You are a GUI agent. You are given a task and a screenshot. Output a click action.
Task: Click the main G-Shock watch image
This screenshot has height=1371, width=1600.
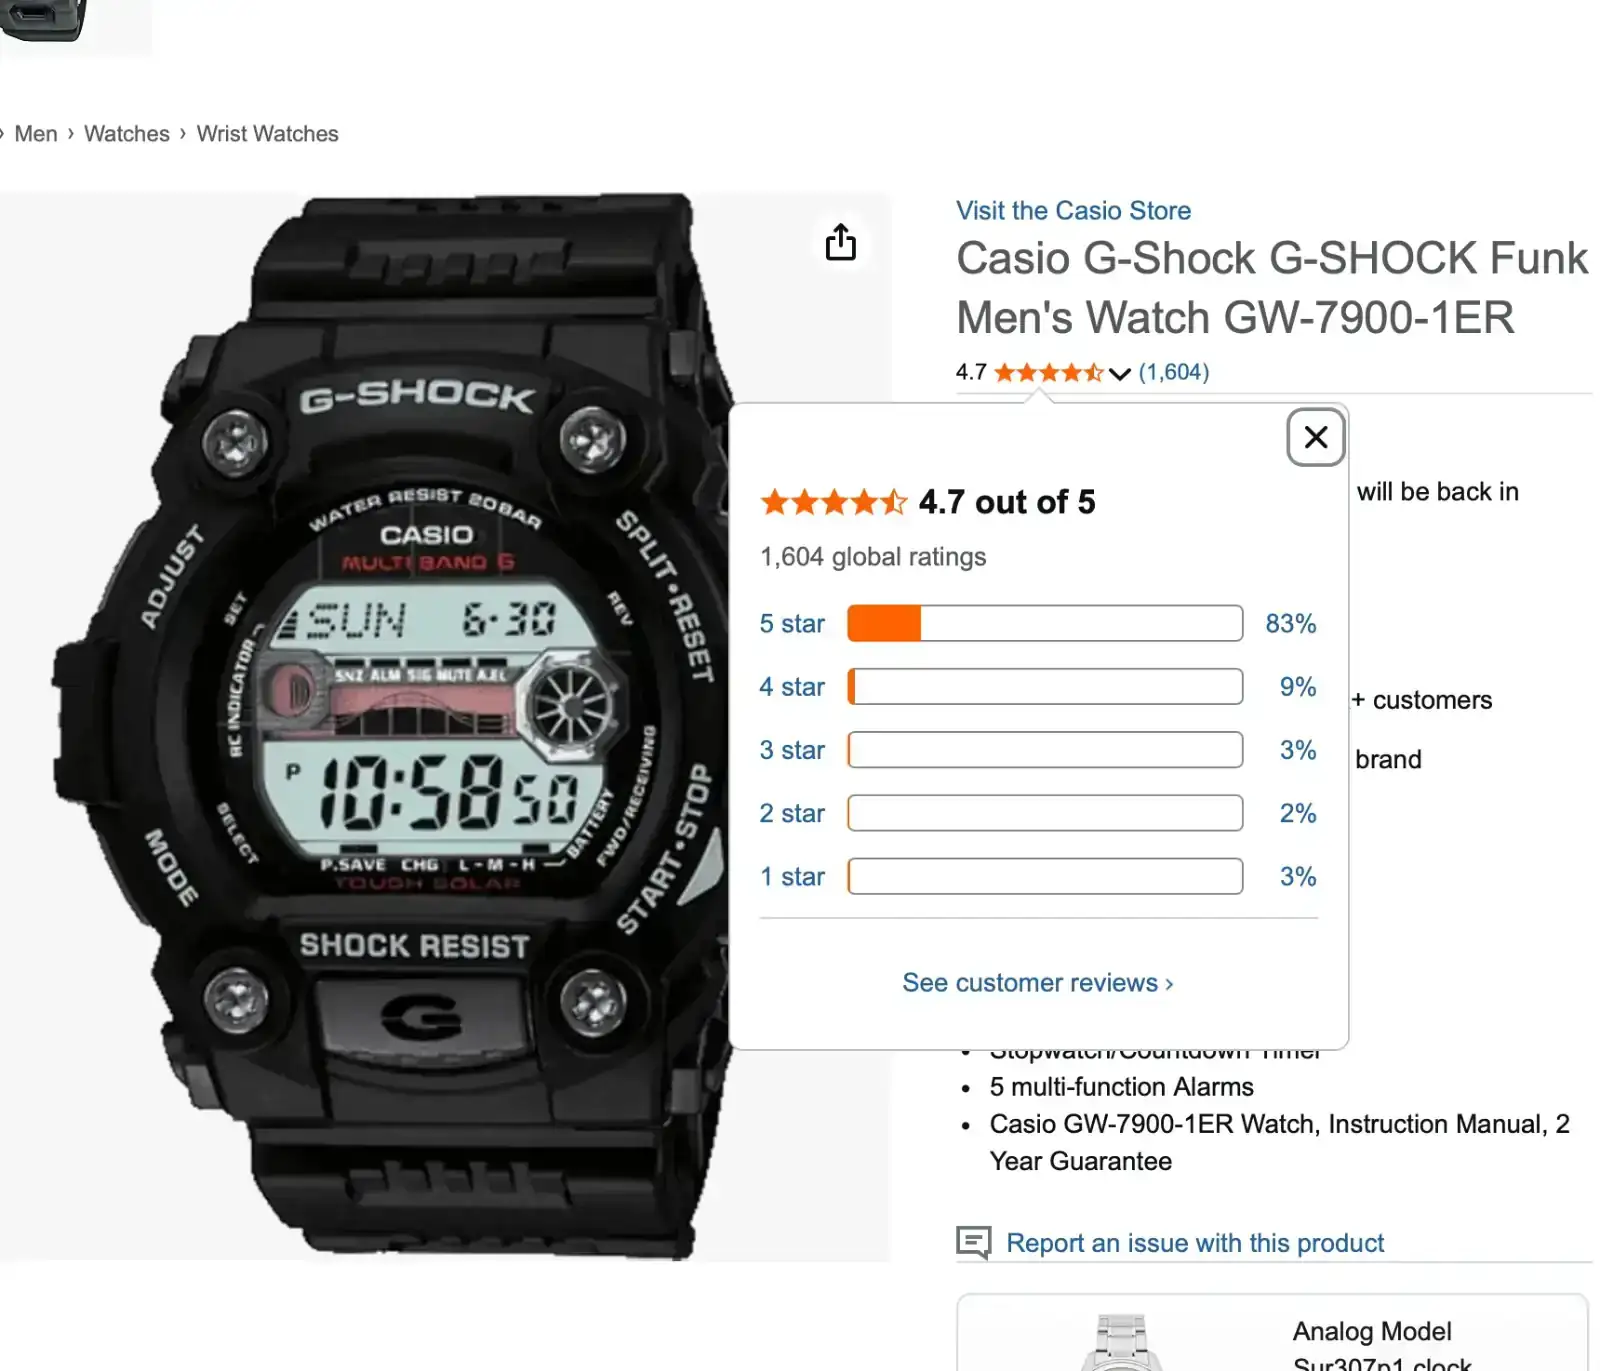click(400, 727)
